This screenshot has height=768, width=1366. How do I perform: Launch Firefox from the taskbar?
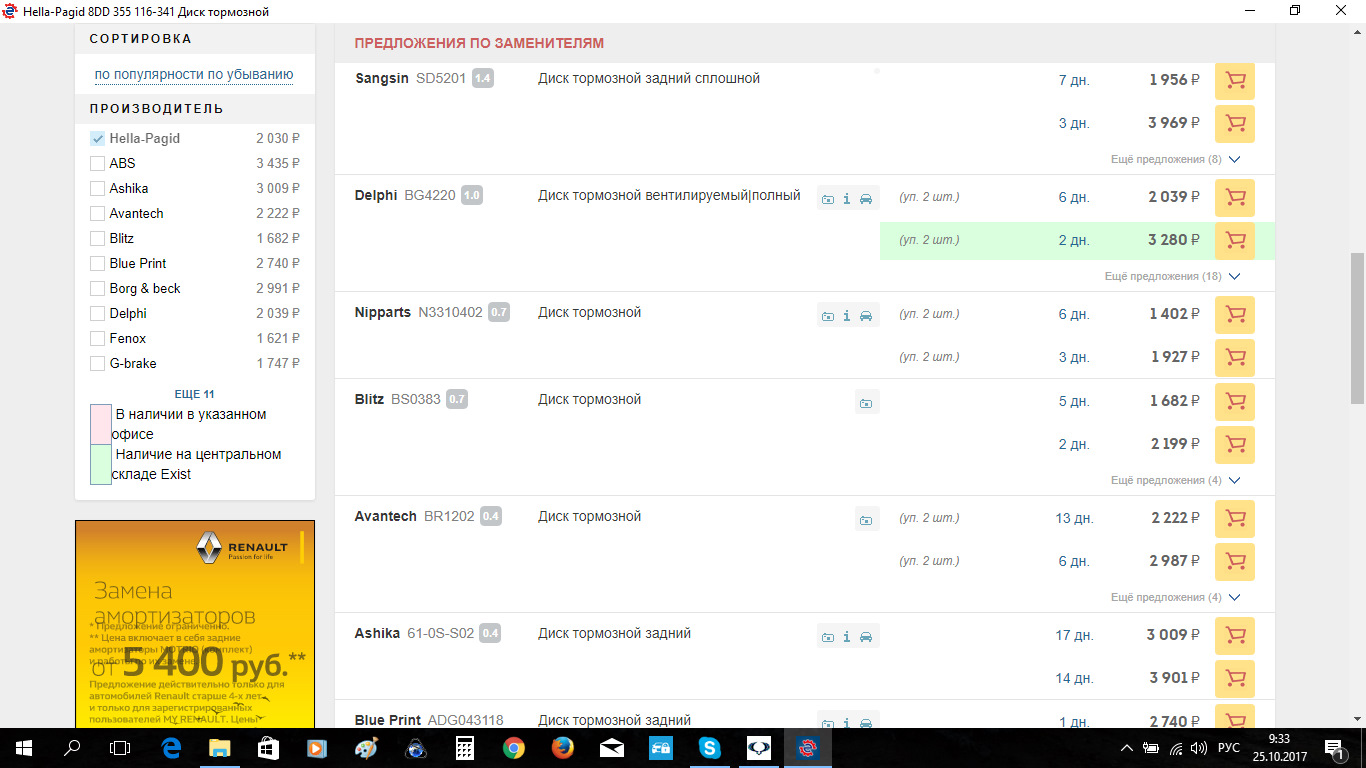563,748
